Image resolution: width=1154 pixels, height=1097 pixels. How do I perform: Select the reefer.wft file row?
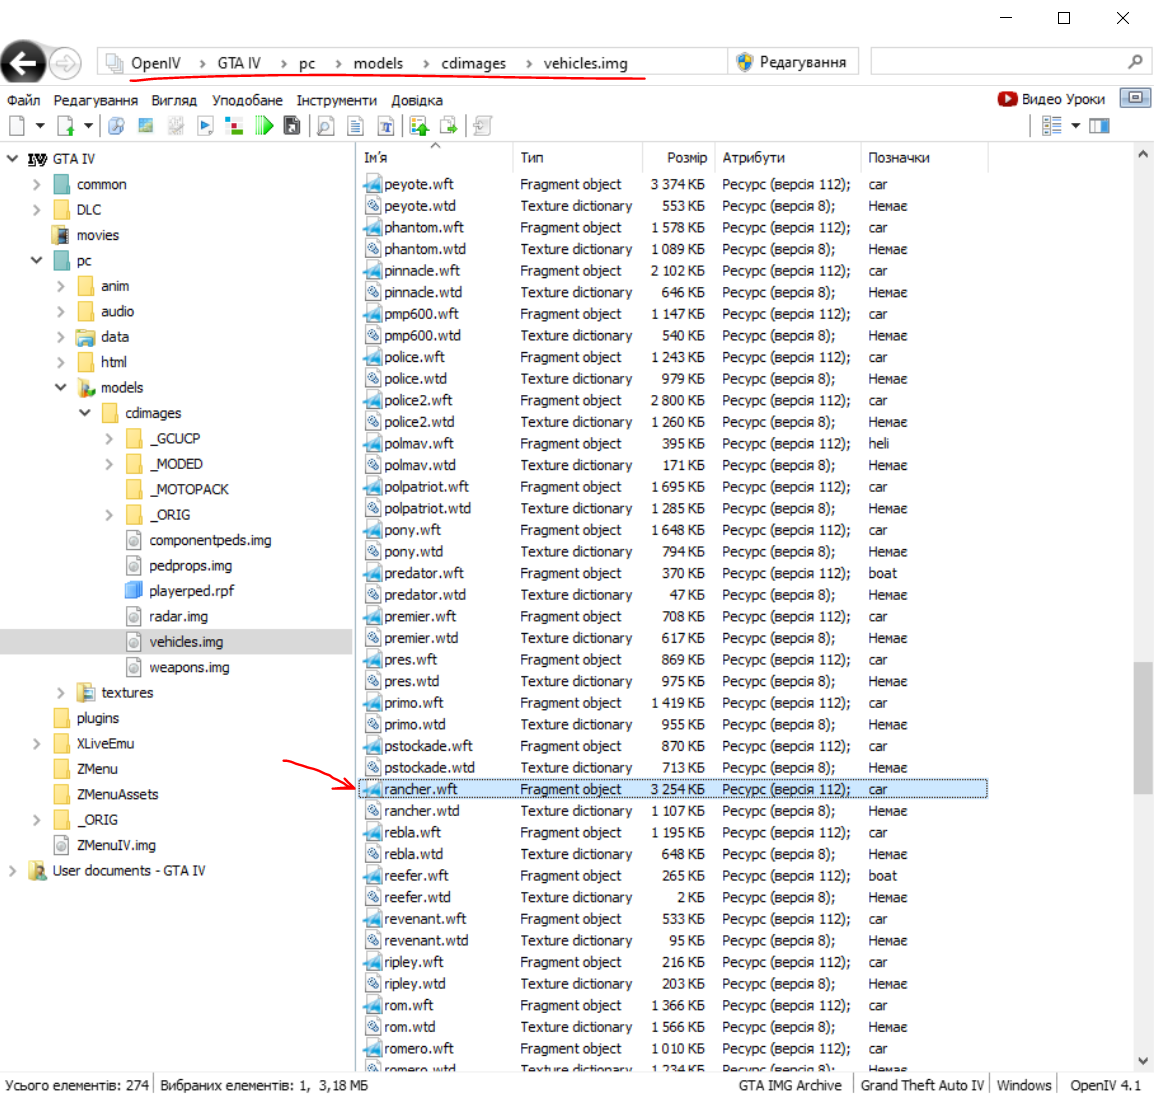click(673, 876)
